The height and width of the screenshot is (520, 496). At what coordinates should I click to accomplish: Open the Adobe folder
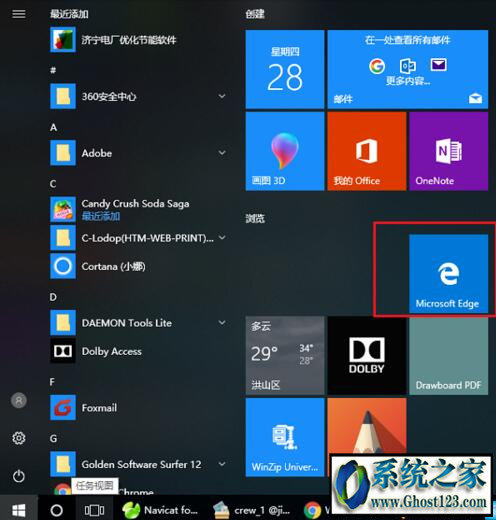[x=138, y=153]
